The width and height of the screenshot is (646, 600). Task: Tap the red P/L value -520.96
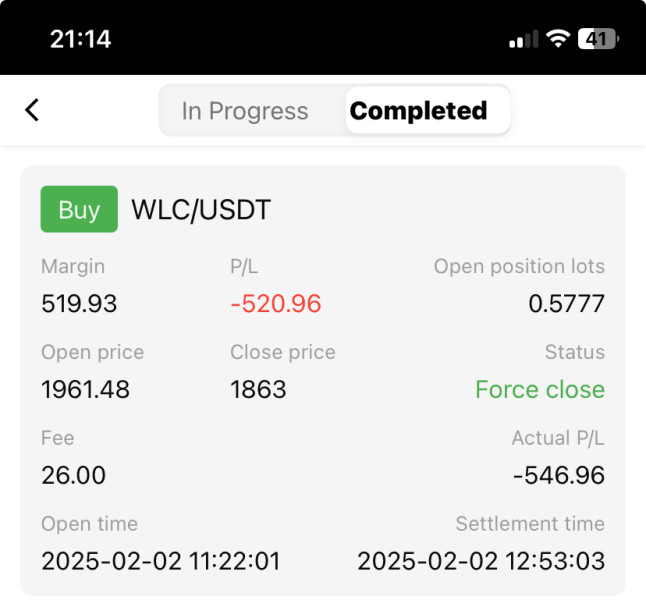[x=276, y=304]
